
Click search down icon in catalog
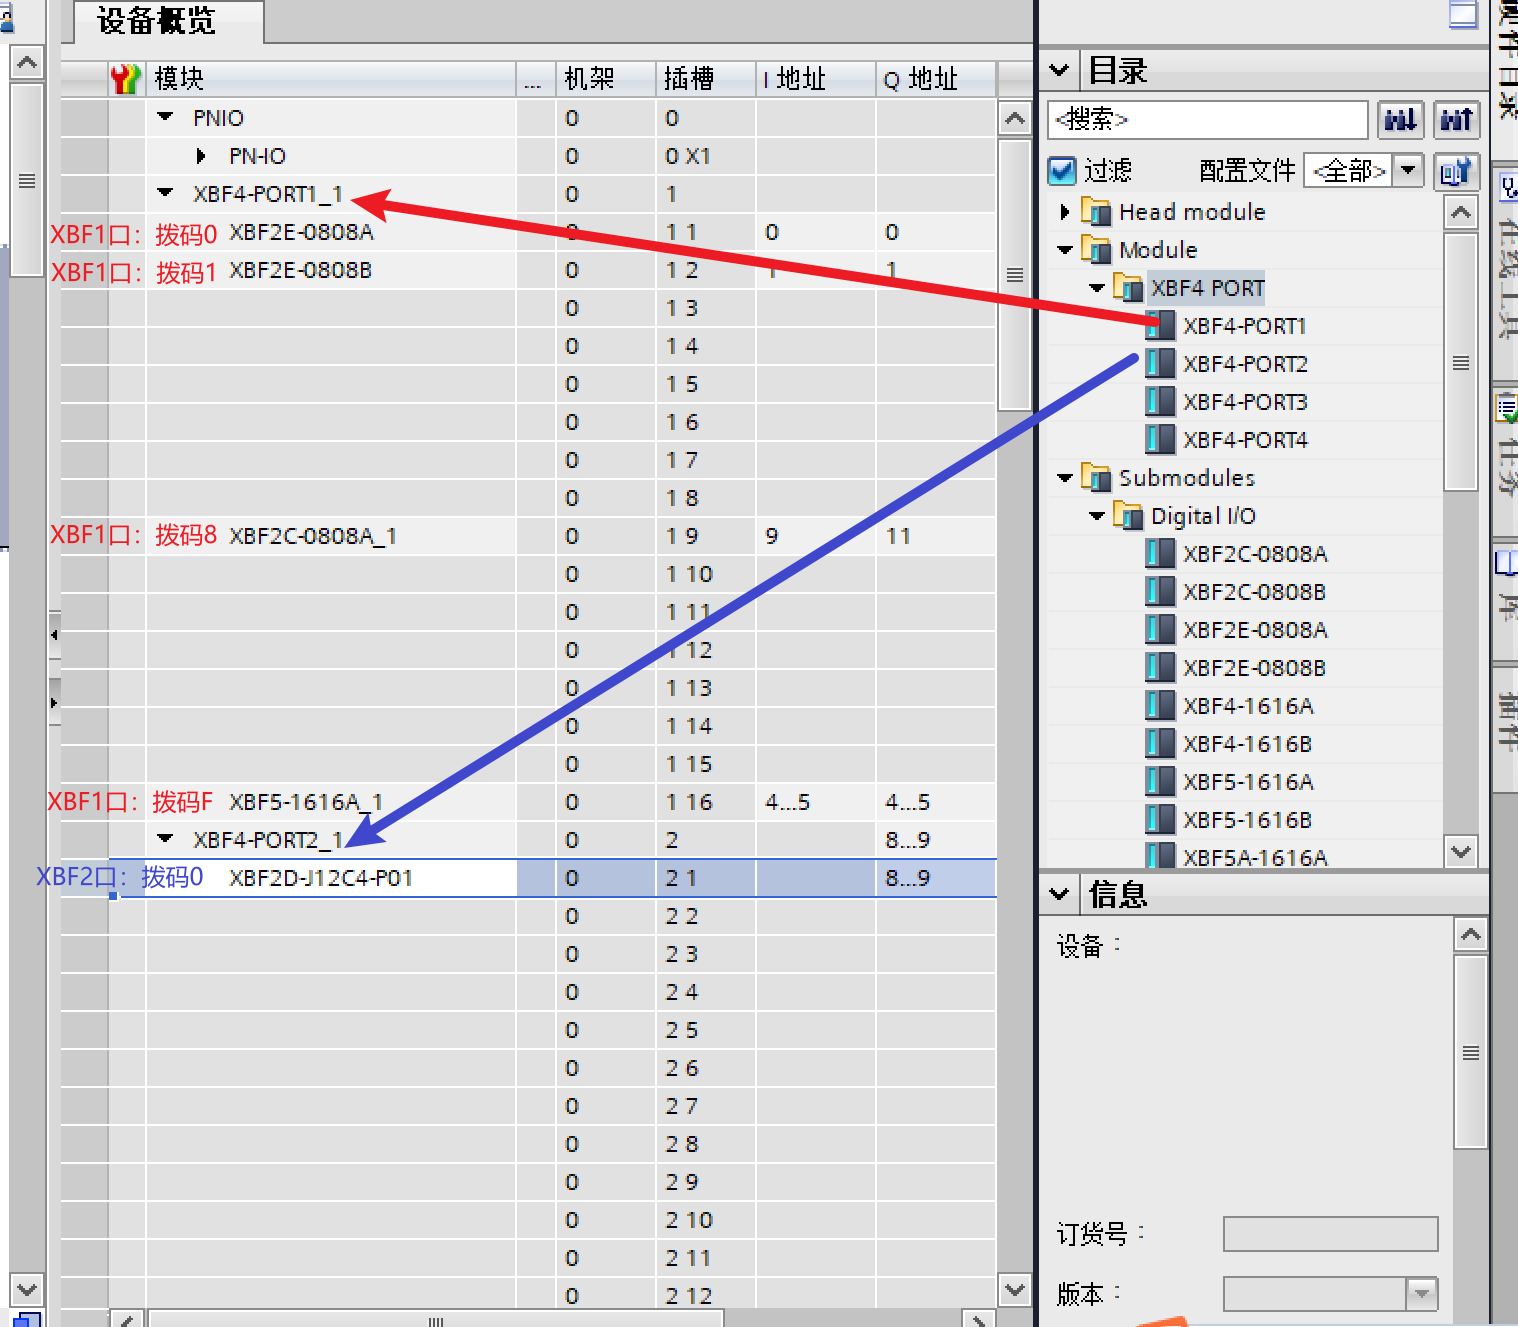pyautogui.click(x=1400, y=120)
